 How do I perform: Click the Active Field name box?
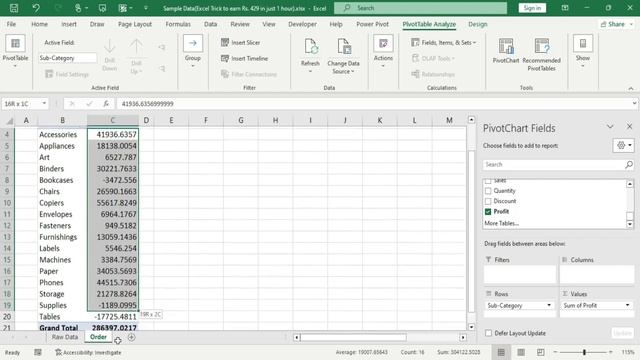(x=67, y=58)
